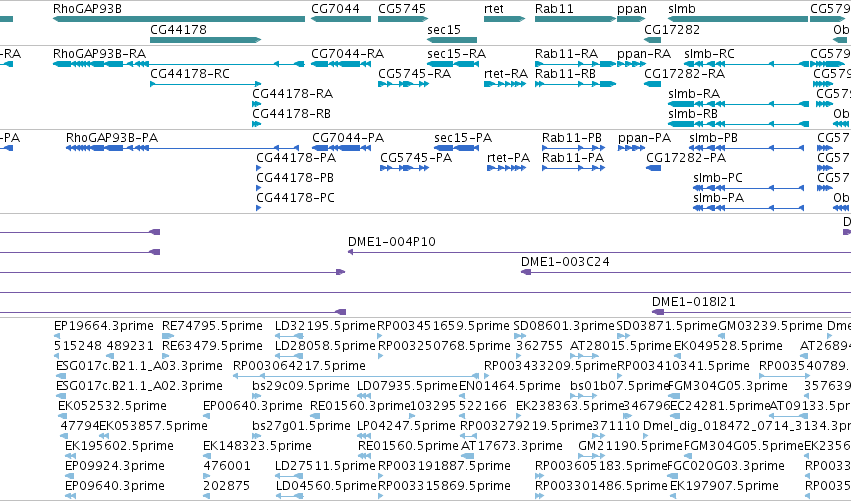
Task: Select transcript ppan-RA
Action: click(644, 54)
